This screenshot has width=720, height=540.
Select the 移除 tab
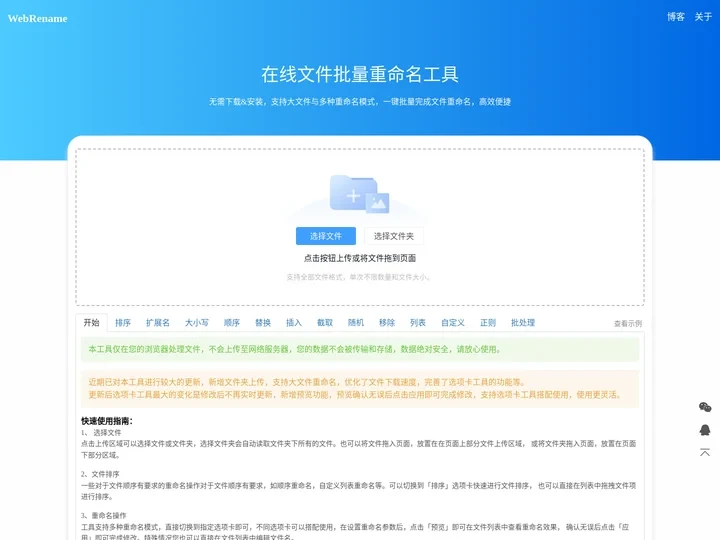pyautogui.click(x=387, y=323)
